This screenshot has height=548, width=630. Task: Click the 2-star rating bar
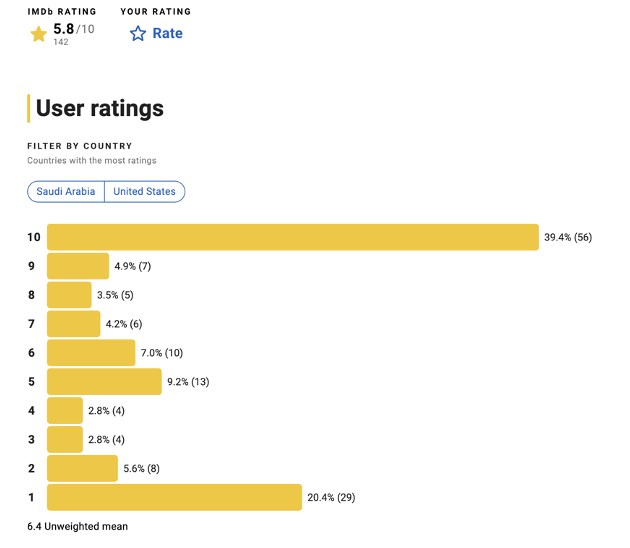click(x=82, y=469)
